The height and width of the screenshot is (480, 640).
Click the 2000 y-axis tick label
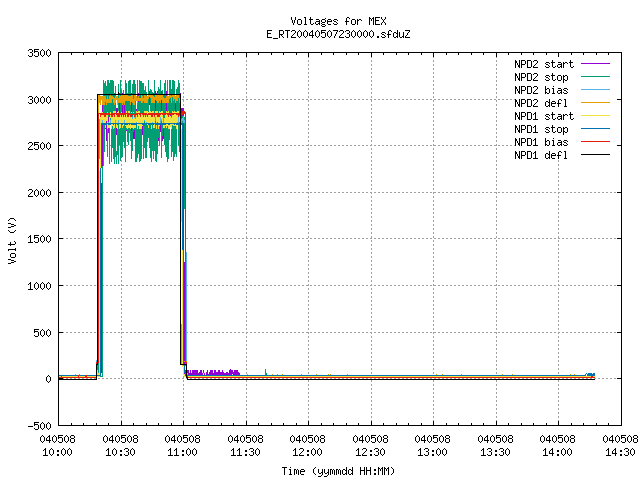[40, 193]
